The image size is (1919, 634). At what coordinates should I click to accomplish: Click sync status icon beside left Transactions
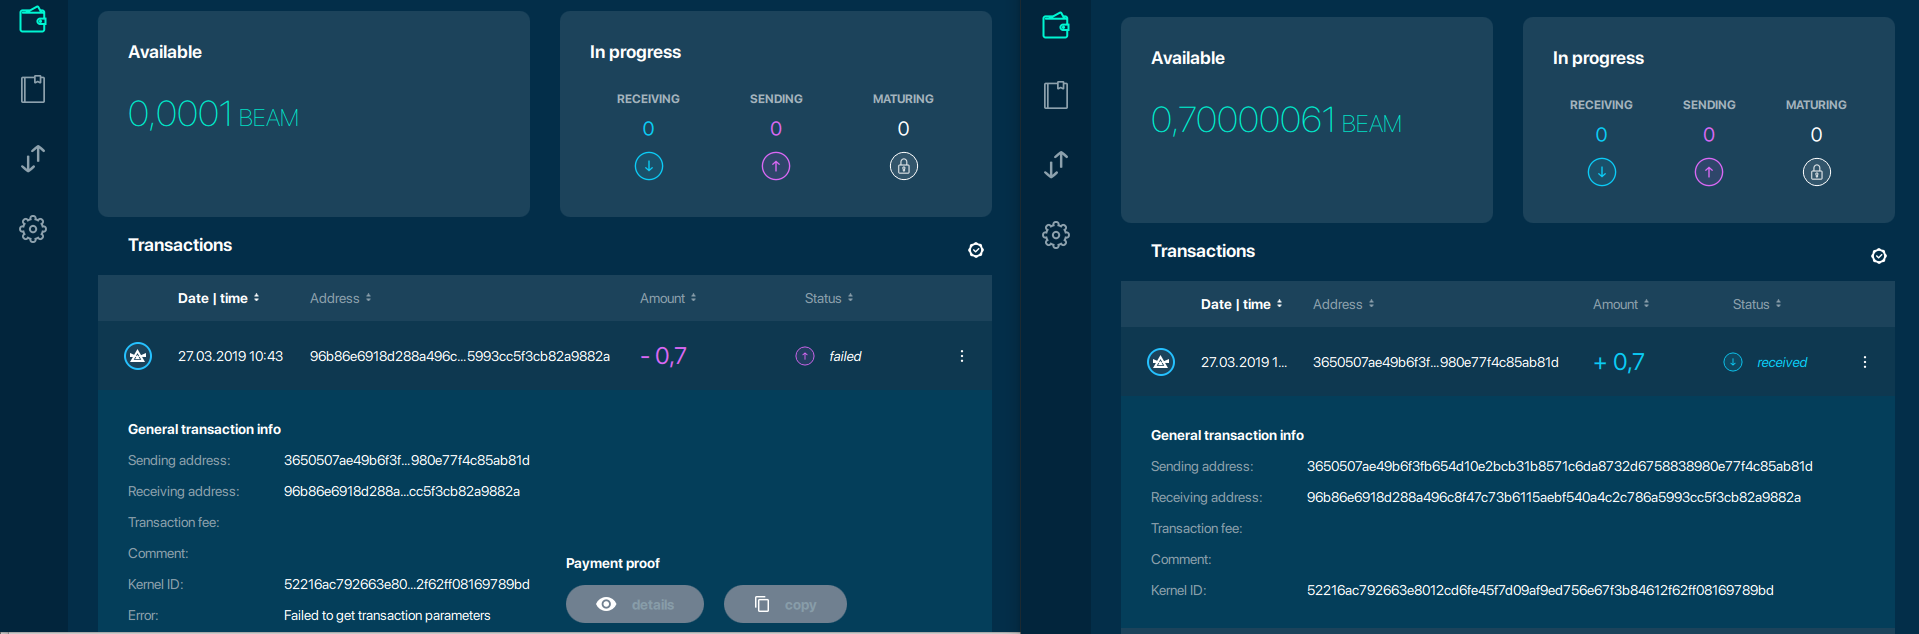coord(976,250)
